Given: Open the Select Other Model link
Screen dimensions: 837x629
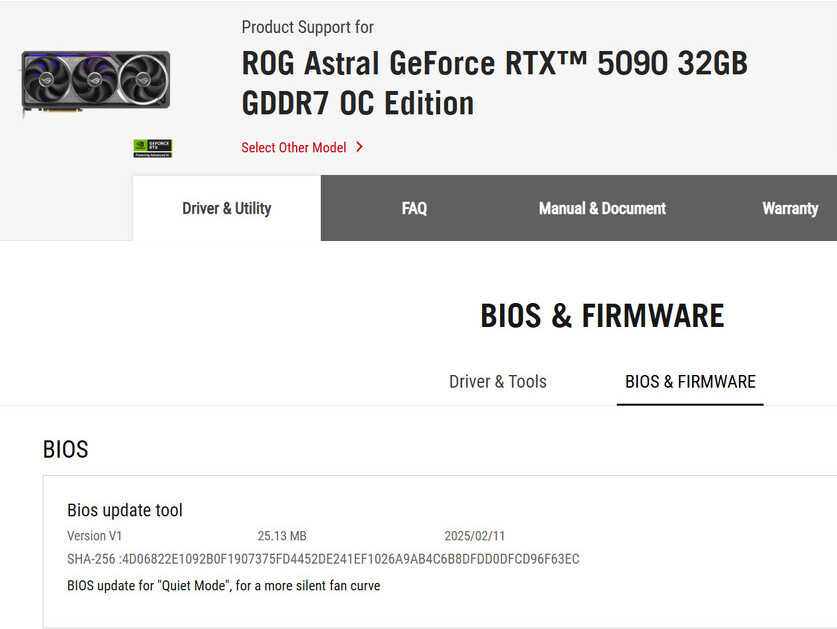Looking at the screenshot, I should (x=294, y=147).
